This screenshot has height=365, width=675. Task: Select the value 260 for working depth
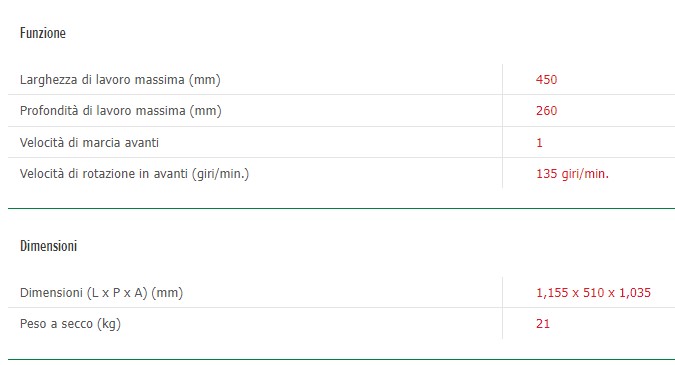(546, 111)
